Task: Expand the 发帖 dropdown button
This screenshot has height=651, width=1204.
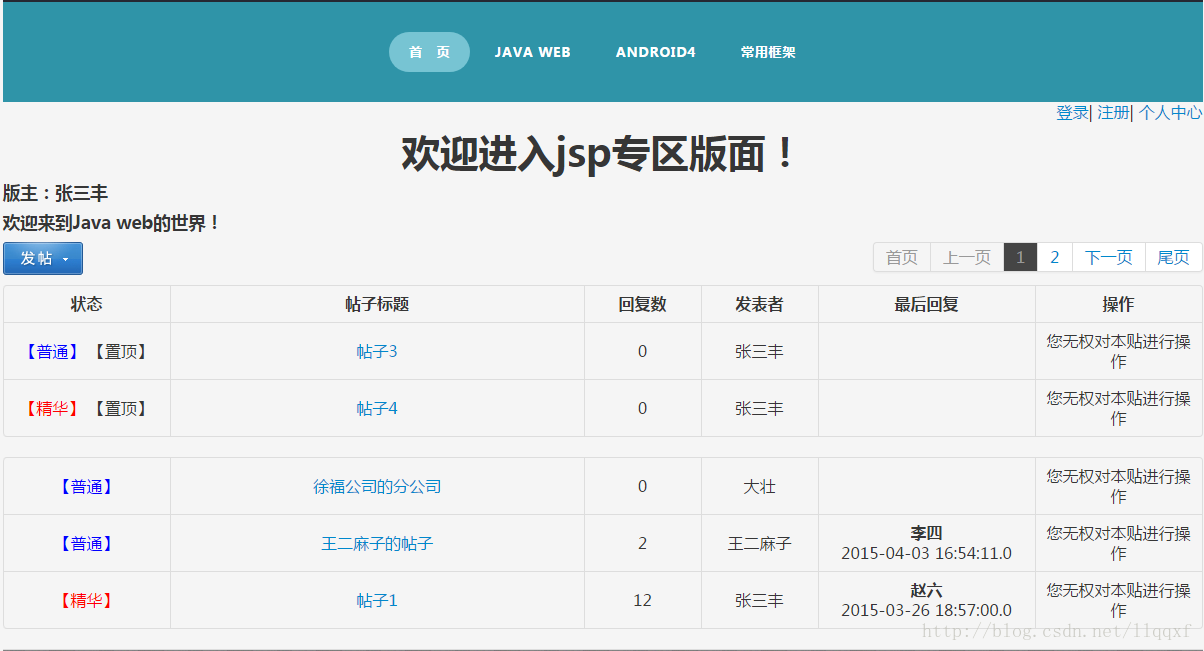Action: click(x=43, y=258)
